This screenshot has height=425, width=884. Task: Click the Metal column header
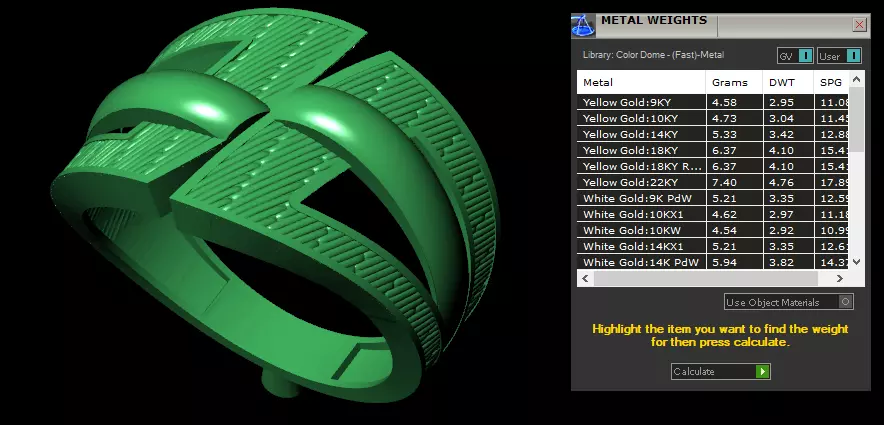[x=641, y=82]
